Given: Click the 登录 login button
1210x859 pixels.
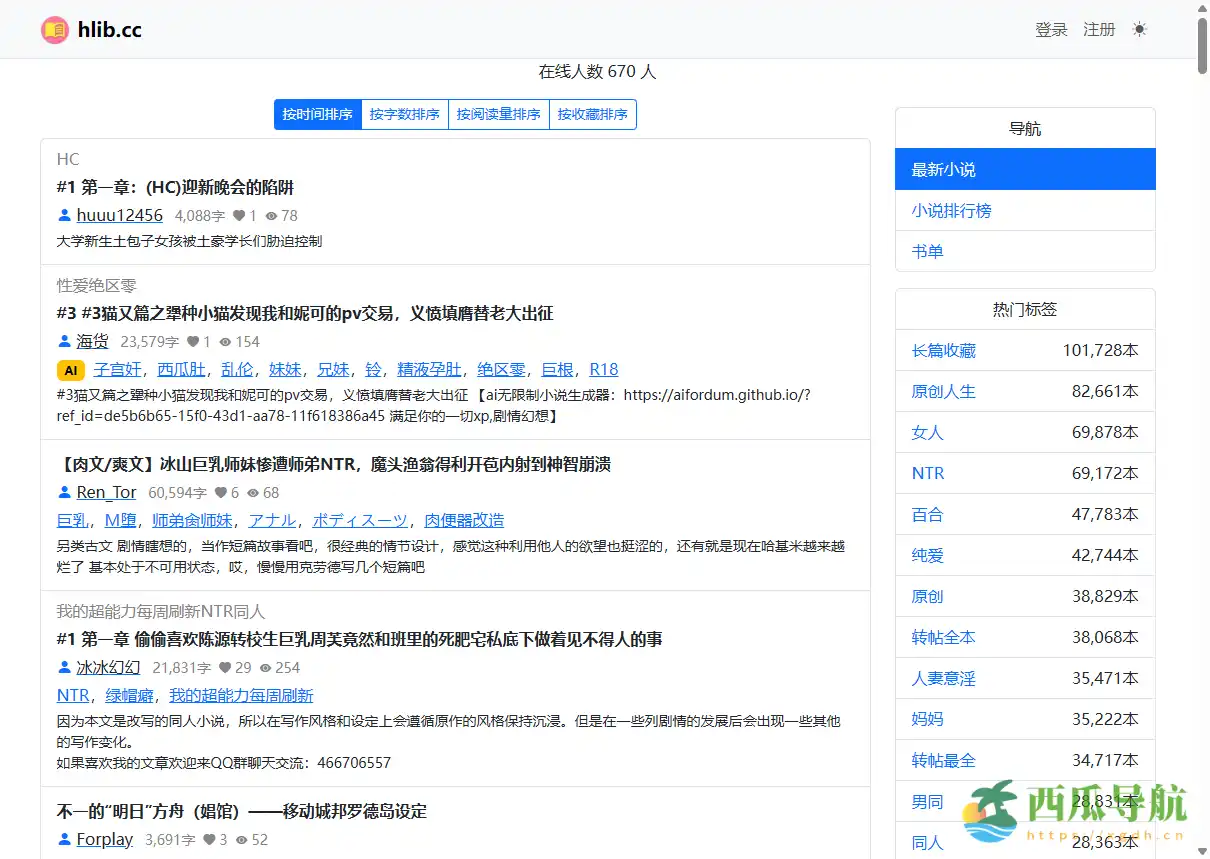Looking at the screenshot, I should (x=1052, y=30).
